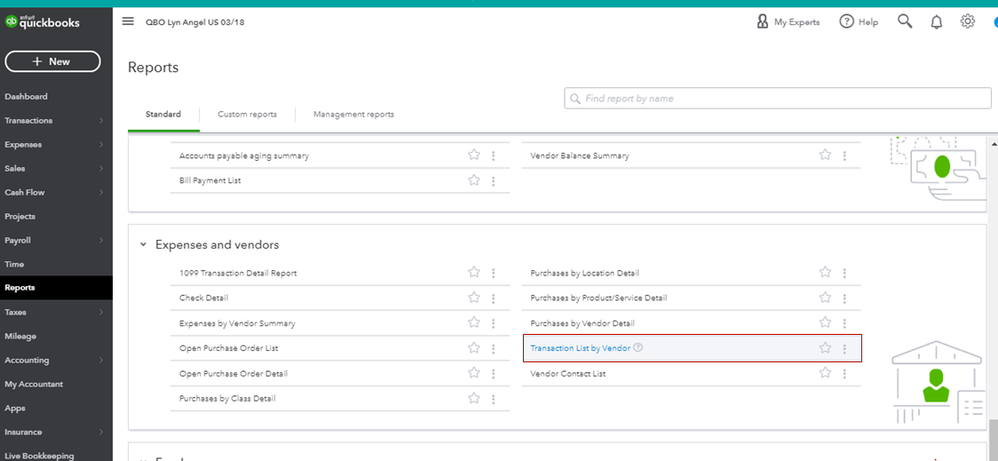The image size is (998, 461).
Task: Expand the Sales submenu in sidebar
Action: pos(100,169)
